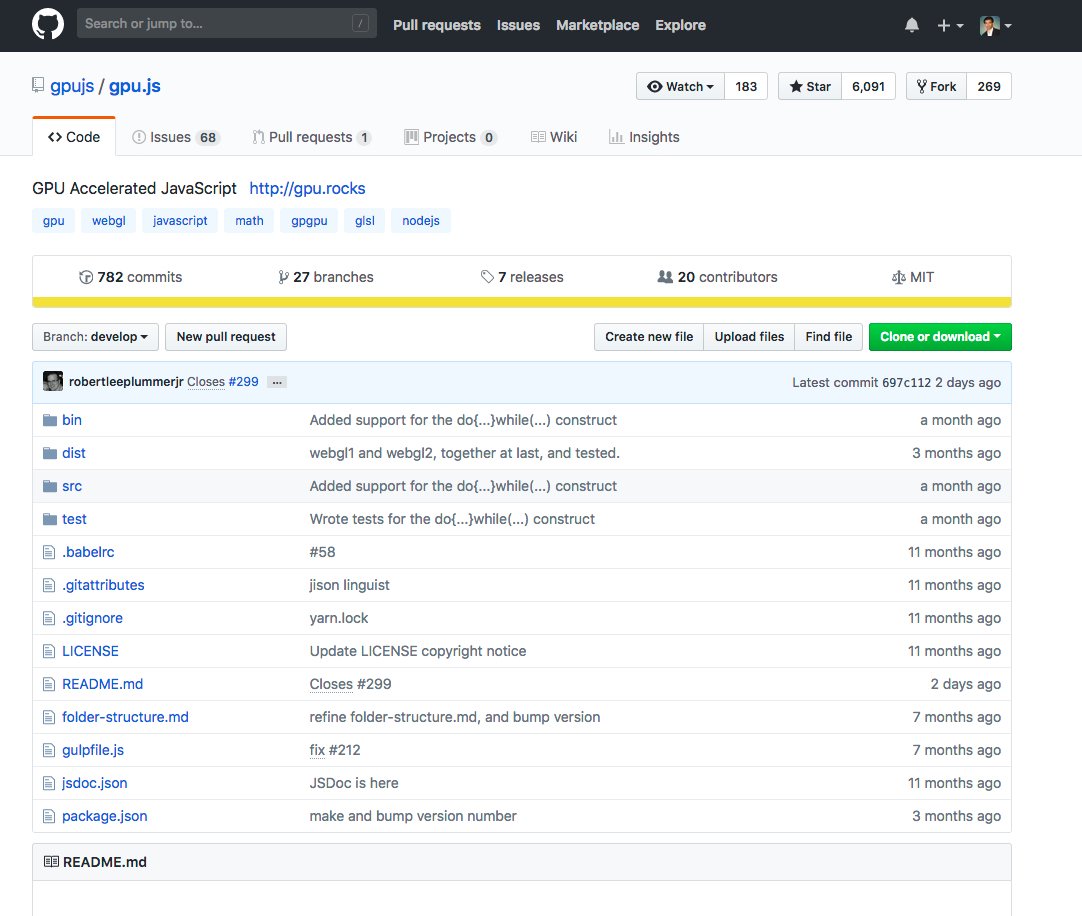
Task: Open Explore in top navigation
Action: (x=680, y=25)
